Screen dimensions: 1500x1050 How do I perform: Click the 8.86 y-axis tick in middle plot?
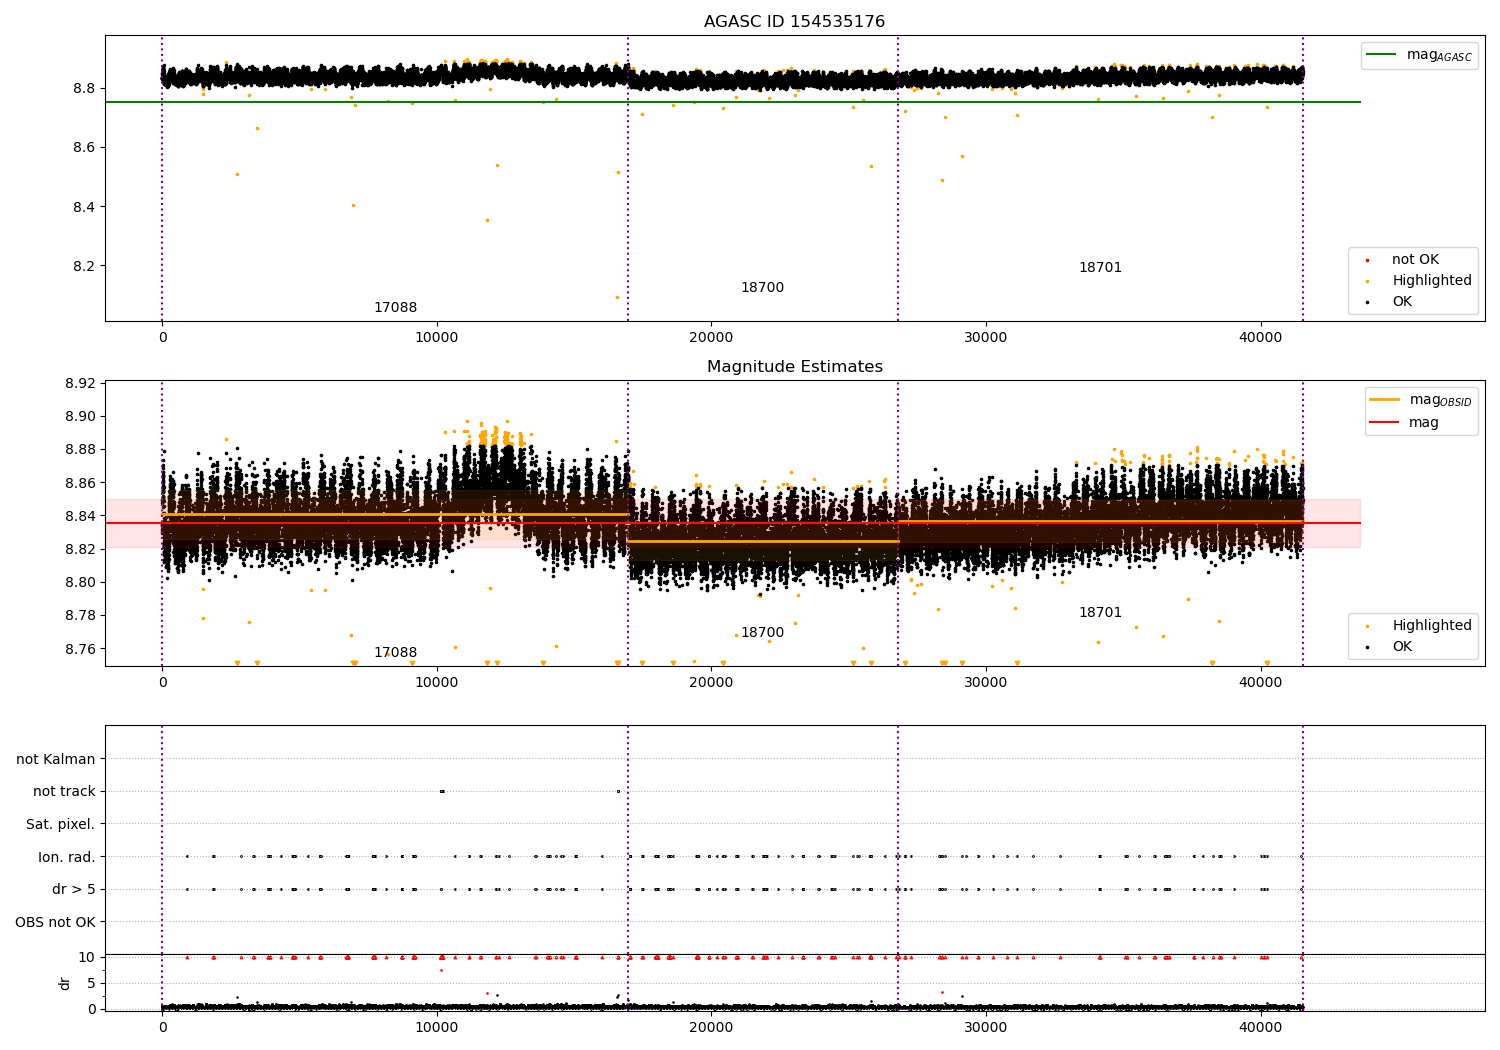(x=80, y=484)
